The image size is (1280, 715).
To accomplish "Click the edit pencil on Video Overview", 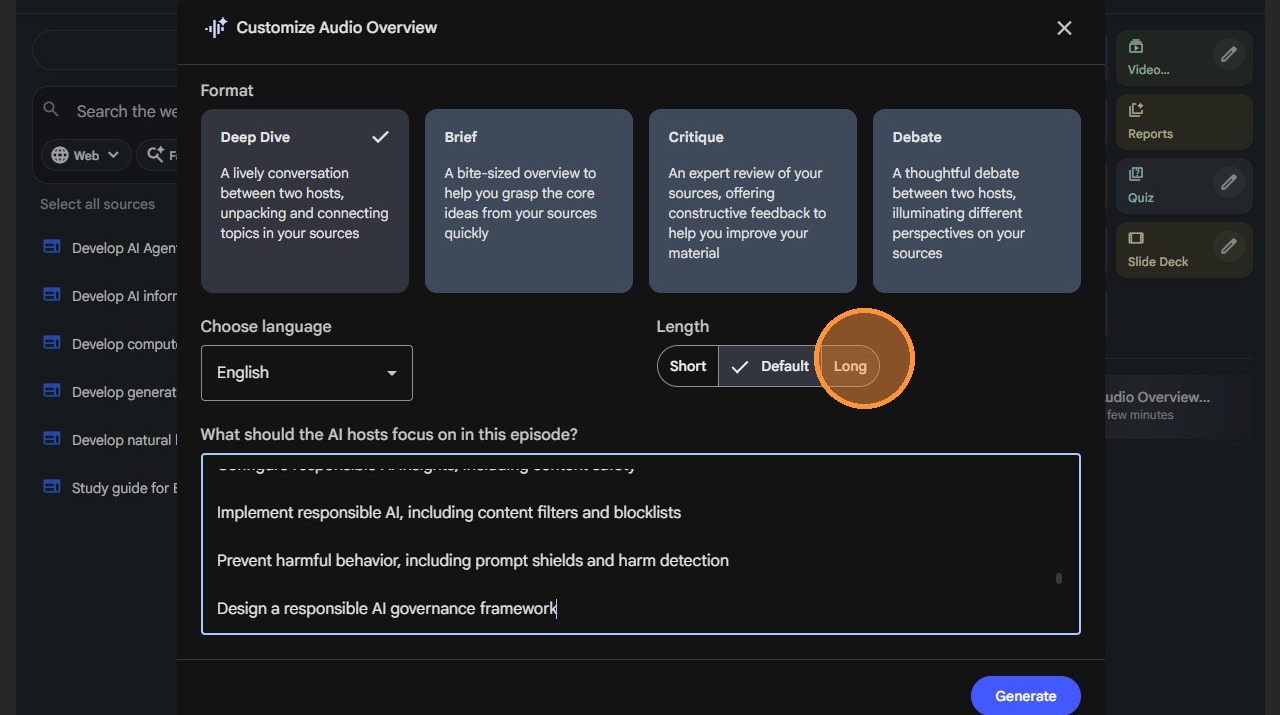I will (1228, 54).
